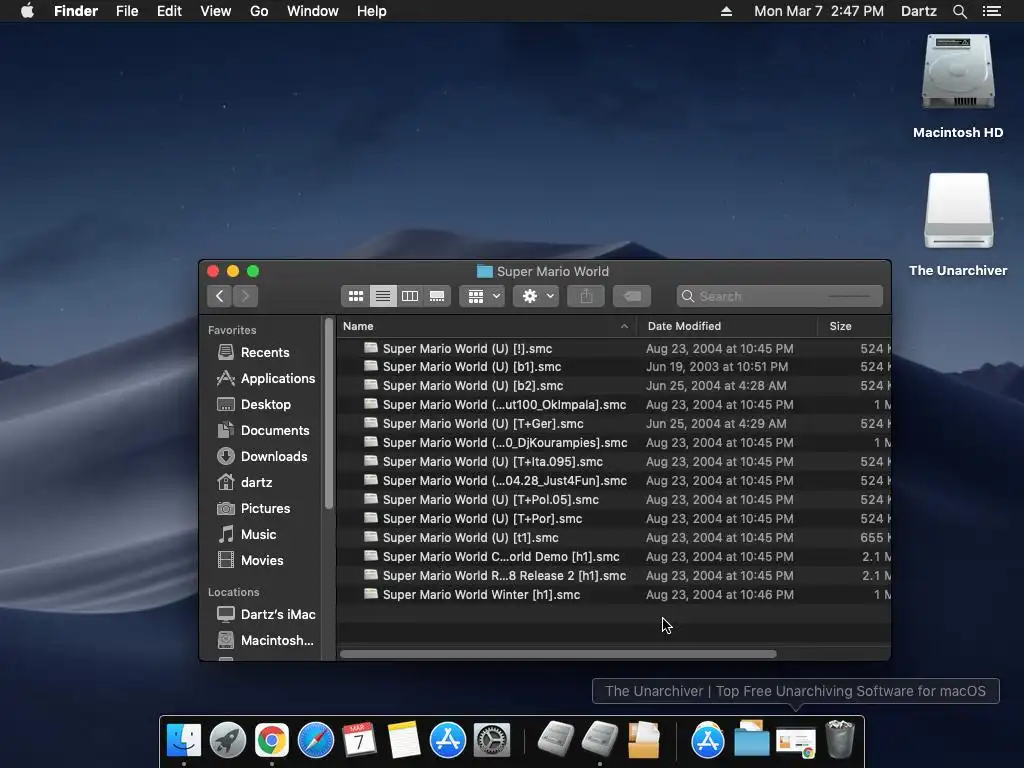Go forward with the right chevron button
1024x768 pixels.
[246, 296]
